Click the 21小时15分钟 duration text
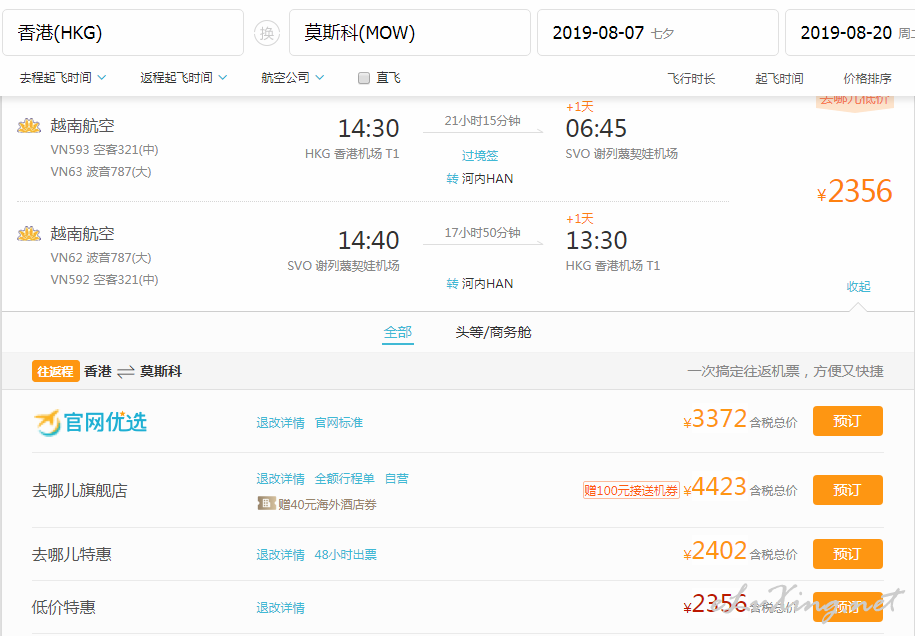The width and height of the screenshot is (915, 636). (482, 121)
